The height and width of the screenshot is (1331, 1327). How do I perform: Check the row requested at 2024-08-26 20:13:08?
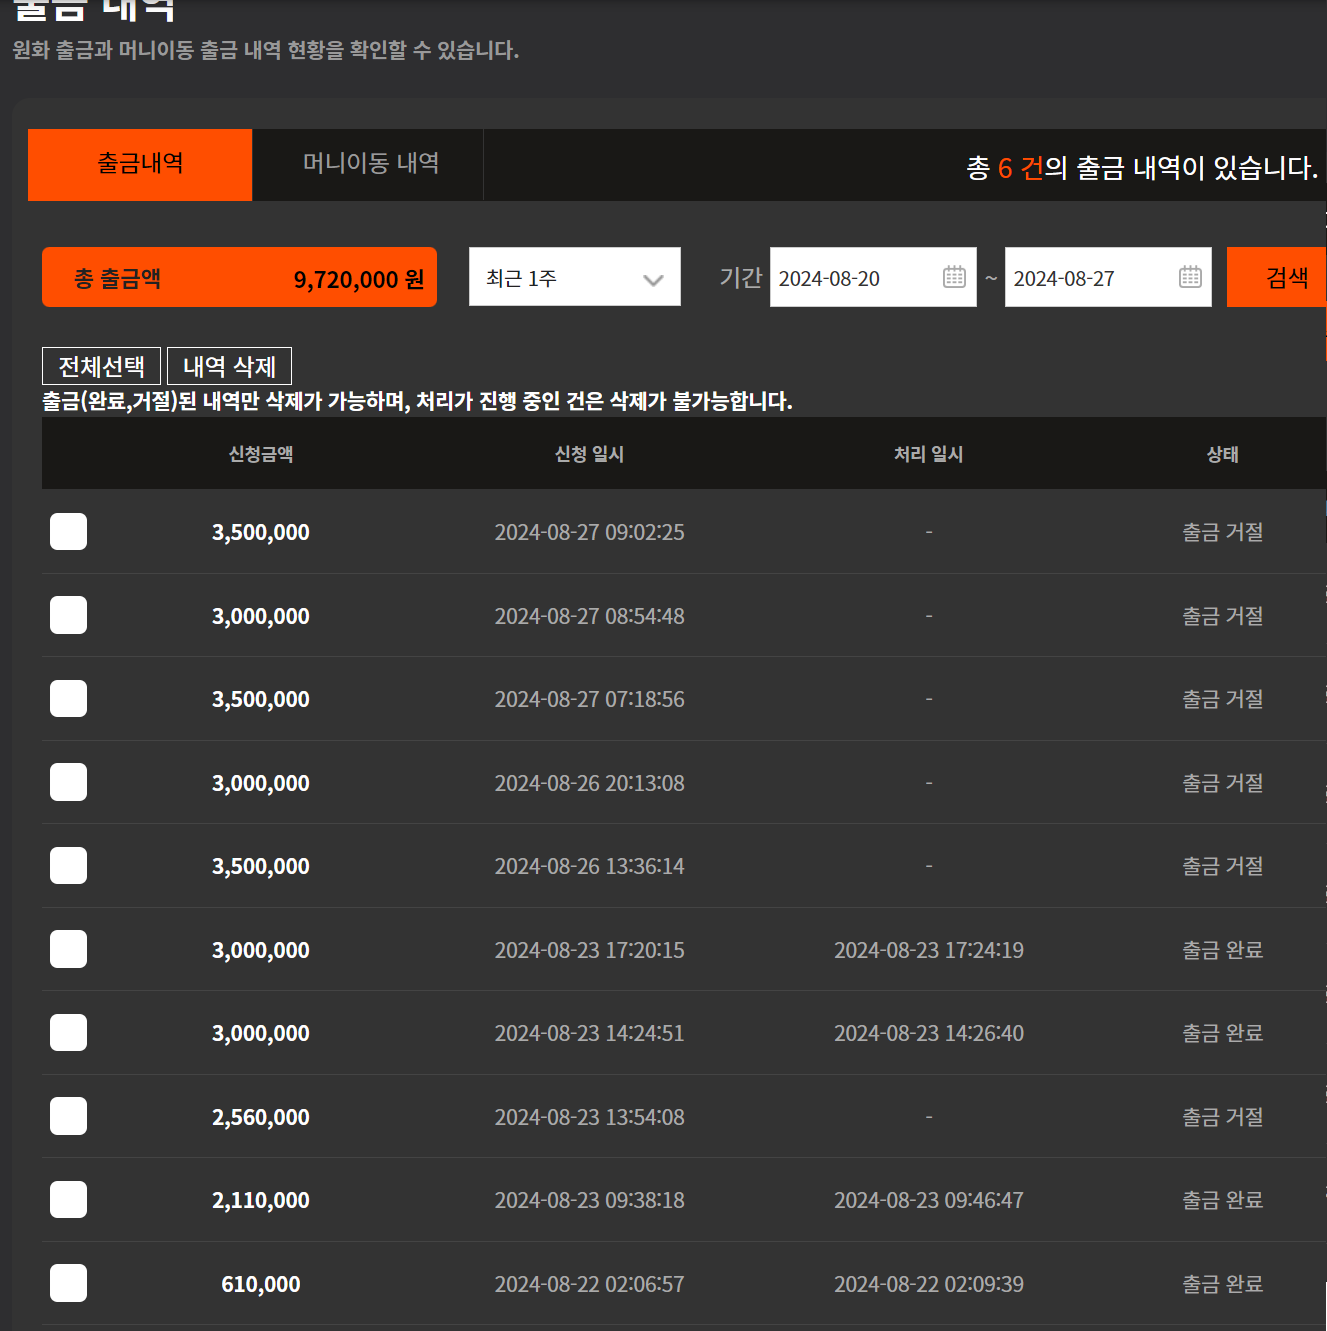click(69, 782)
